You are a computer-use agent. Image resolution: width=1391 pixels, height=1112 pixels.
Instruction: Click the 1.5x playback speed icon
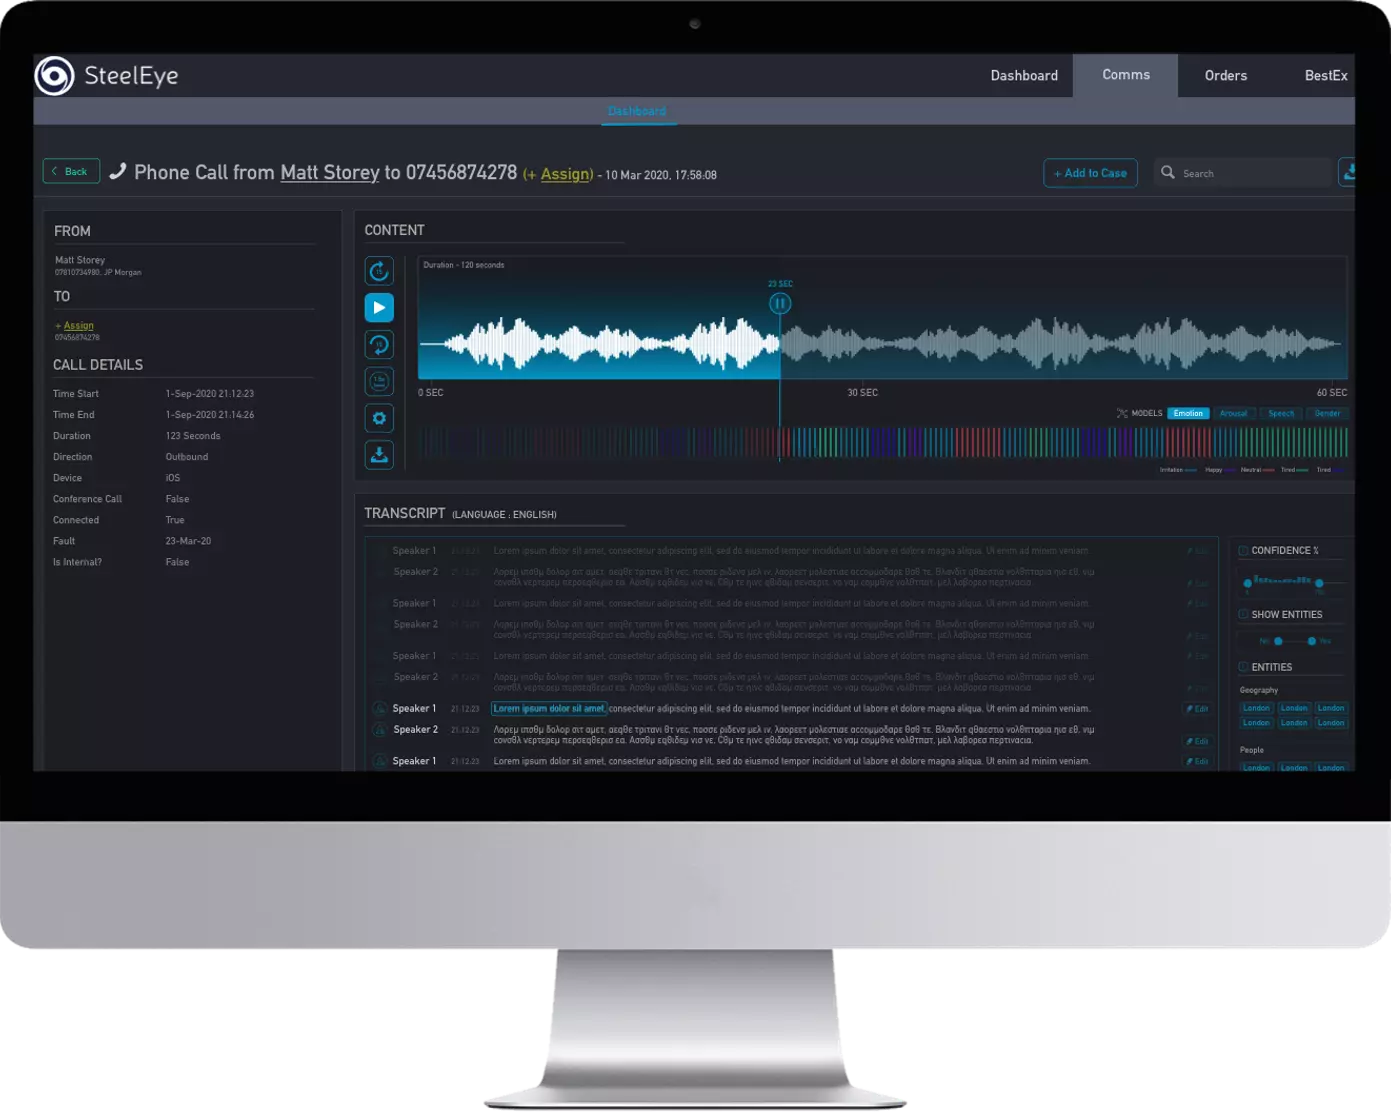click(379, 382)
